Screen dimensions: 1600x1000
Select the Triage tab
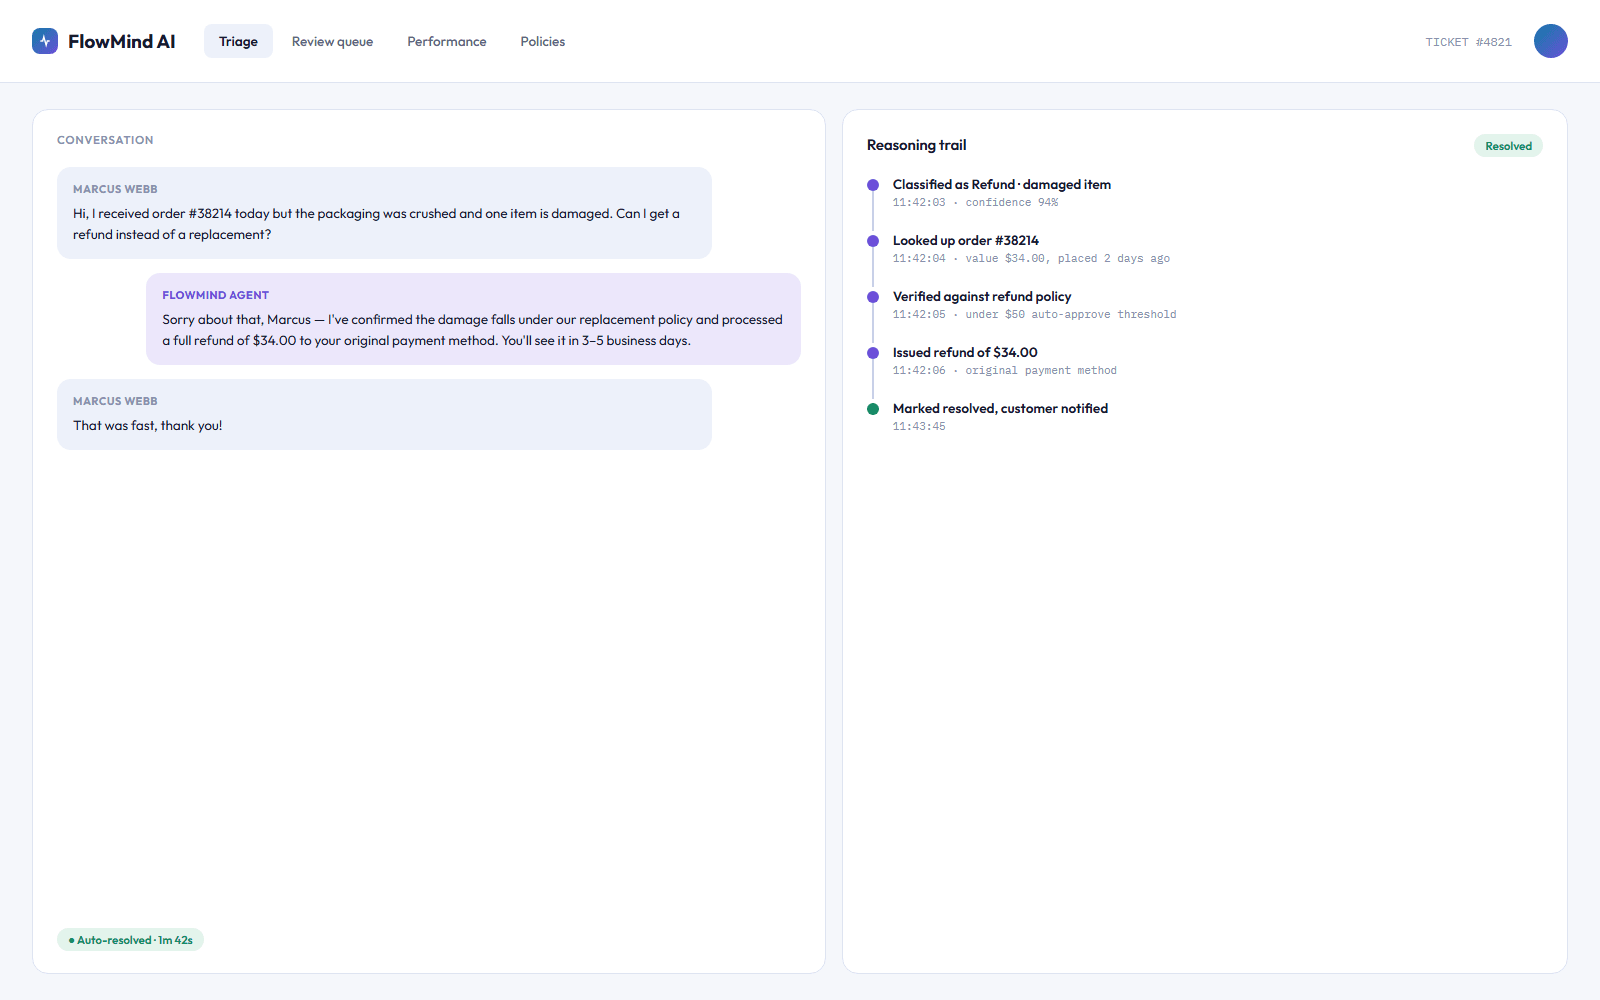pyautogui.click(x=238, y=41)
